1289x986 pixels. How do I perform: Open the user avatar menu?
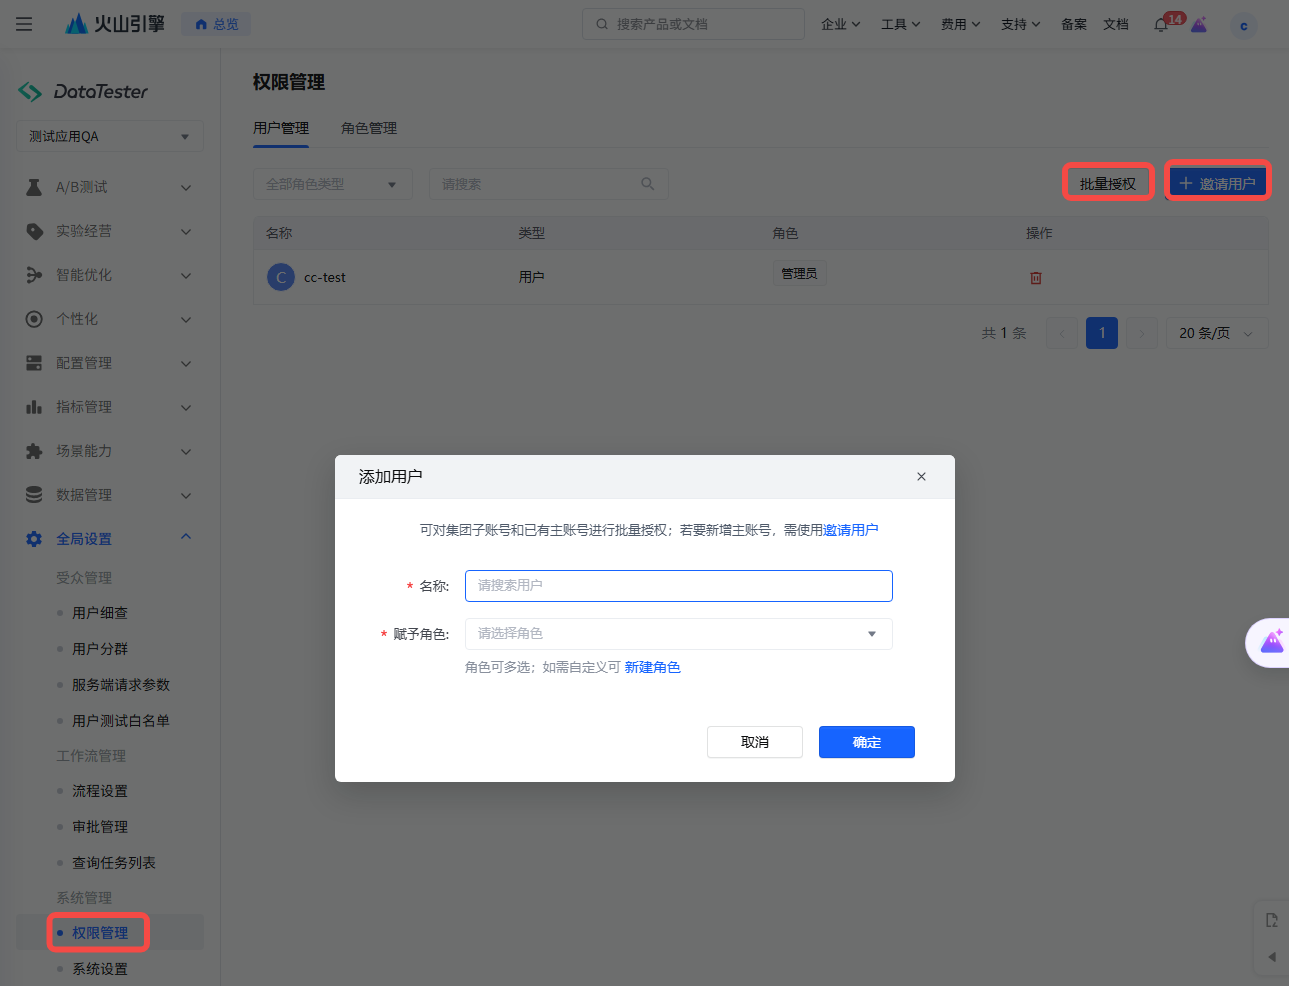click(x=1244, y=26)
